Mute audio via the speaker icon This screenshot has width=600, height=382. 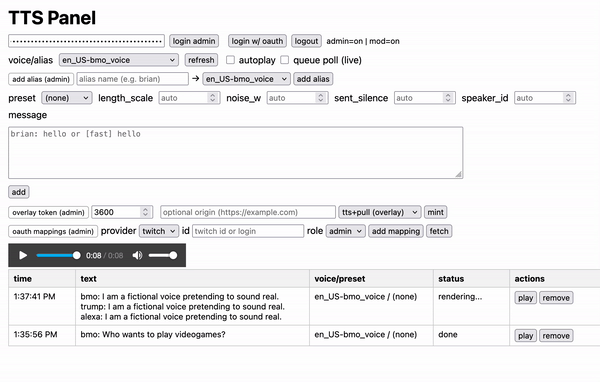click(x=137, y=255)
